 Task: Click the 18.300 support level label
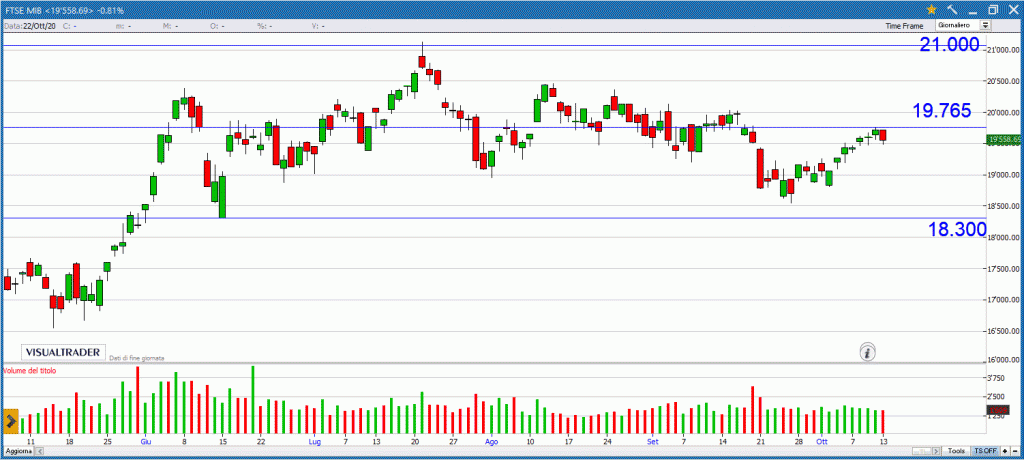957,229
